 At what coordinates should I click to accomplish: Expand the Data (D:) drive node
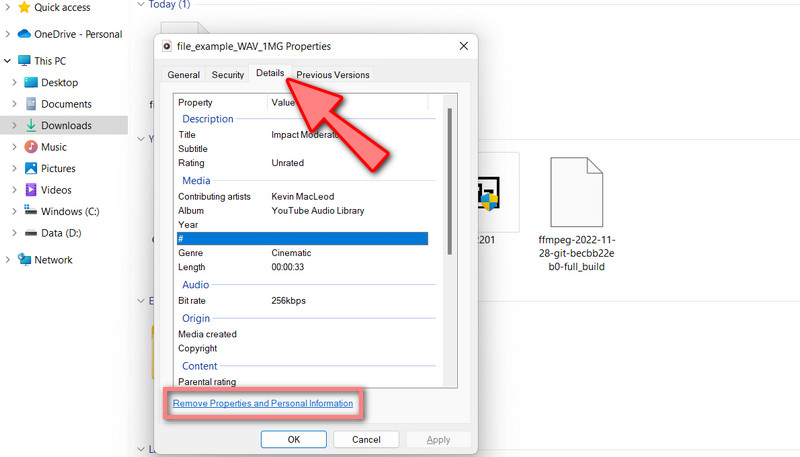[x=14, y=233]
